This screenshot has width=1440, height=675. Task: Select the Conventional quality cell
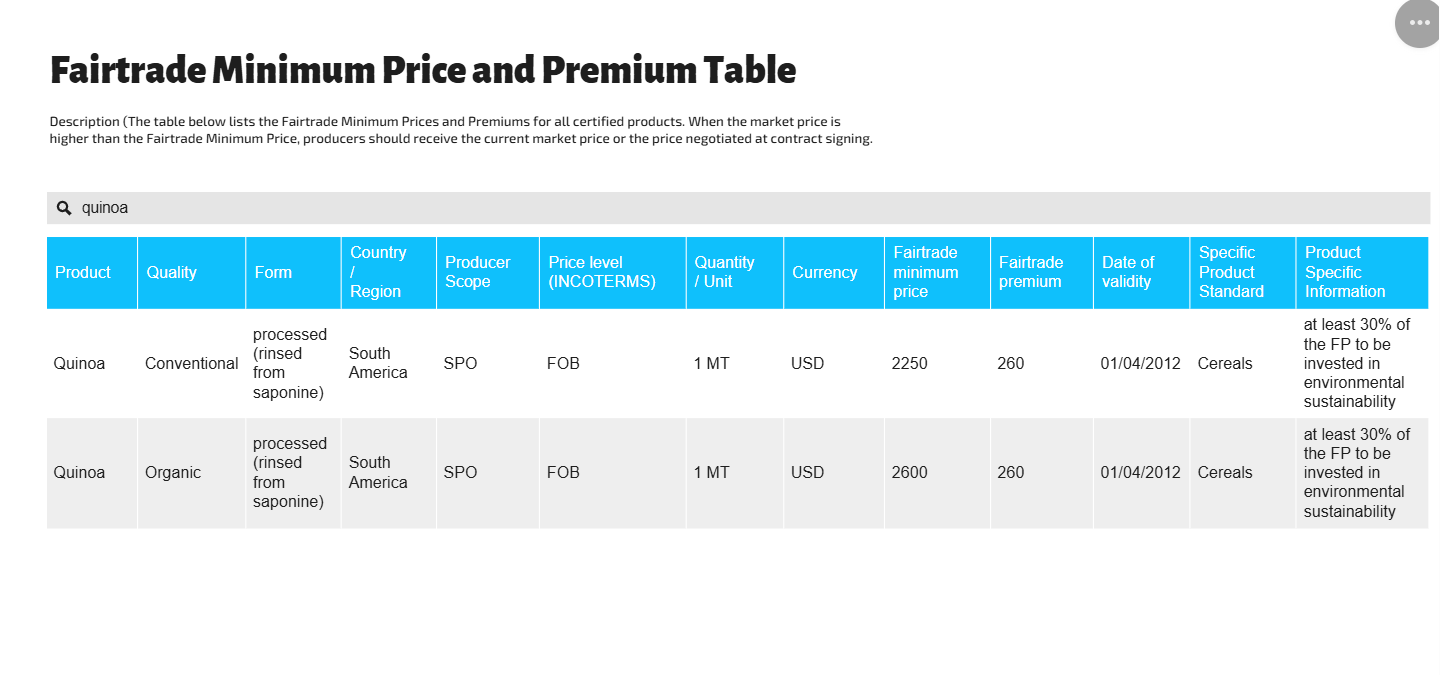click(x=192, y=363)
